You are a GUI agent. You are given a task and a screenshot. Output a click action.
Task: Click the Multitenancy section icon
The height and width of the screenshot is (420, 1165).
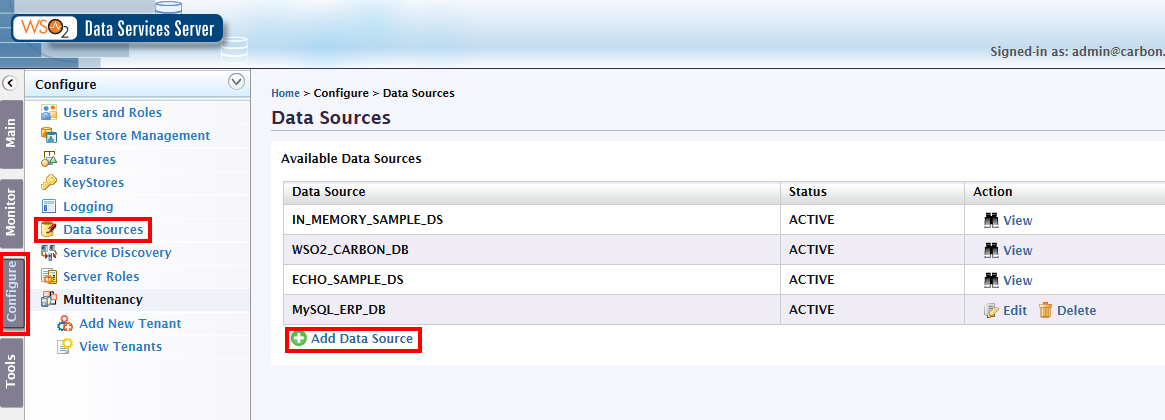point(49,300)
